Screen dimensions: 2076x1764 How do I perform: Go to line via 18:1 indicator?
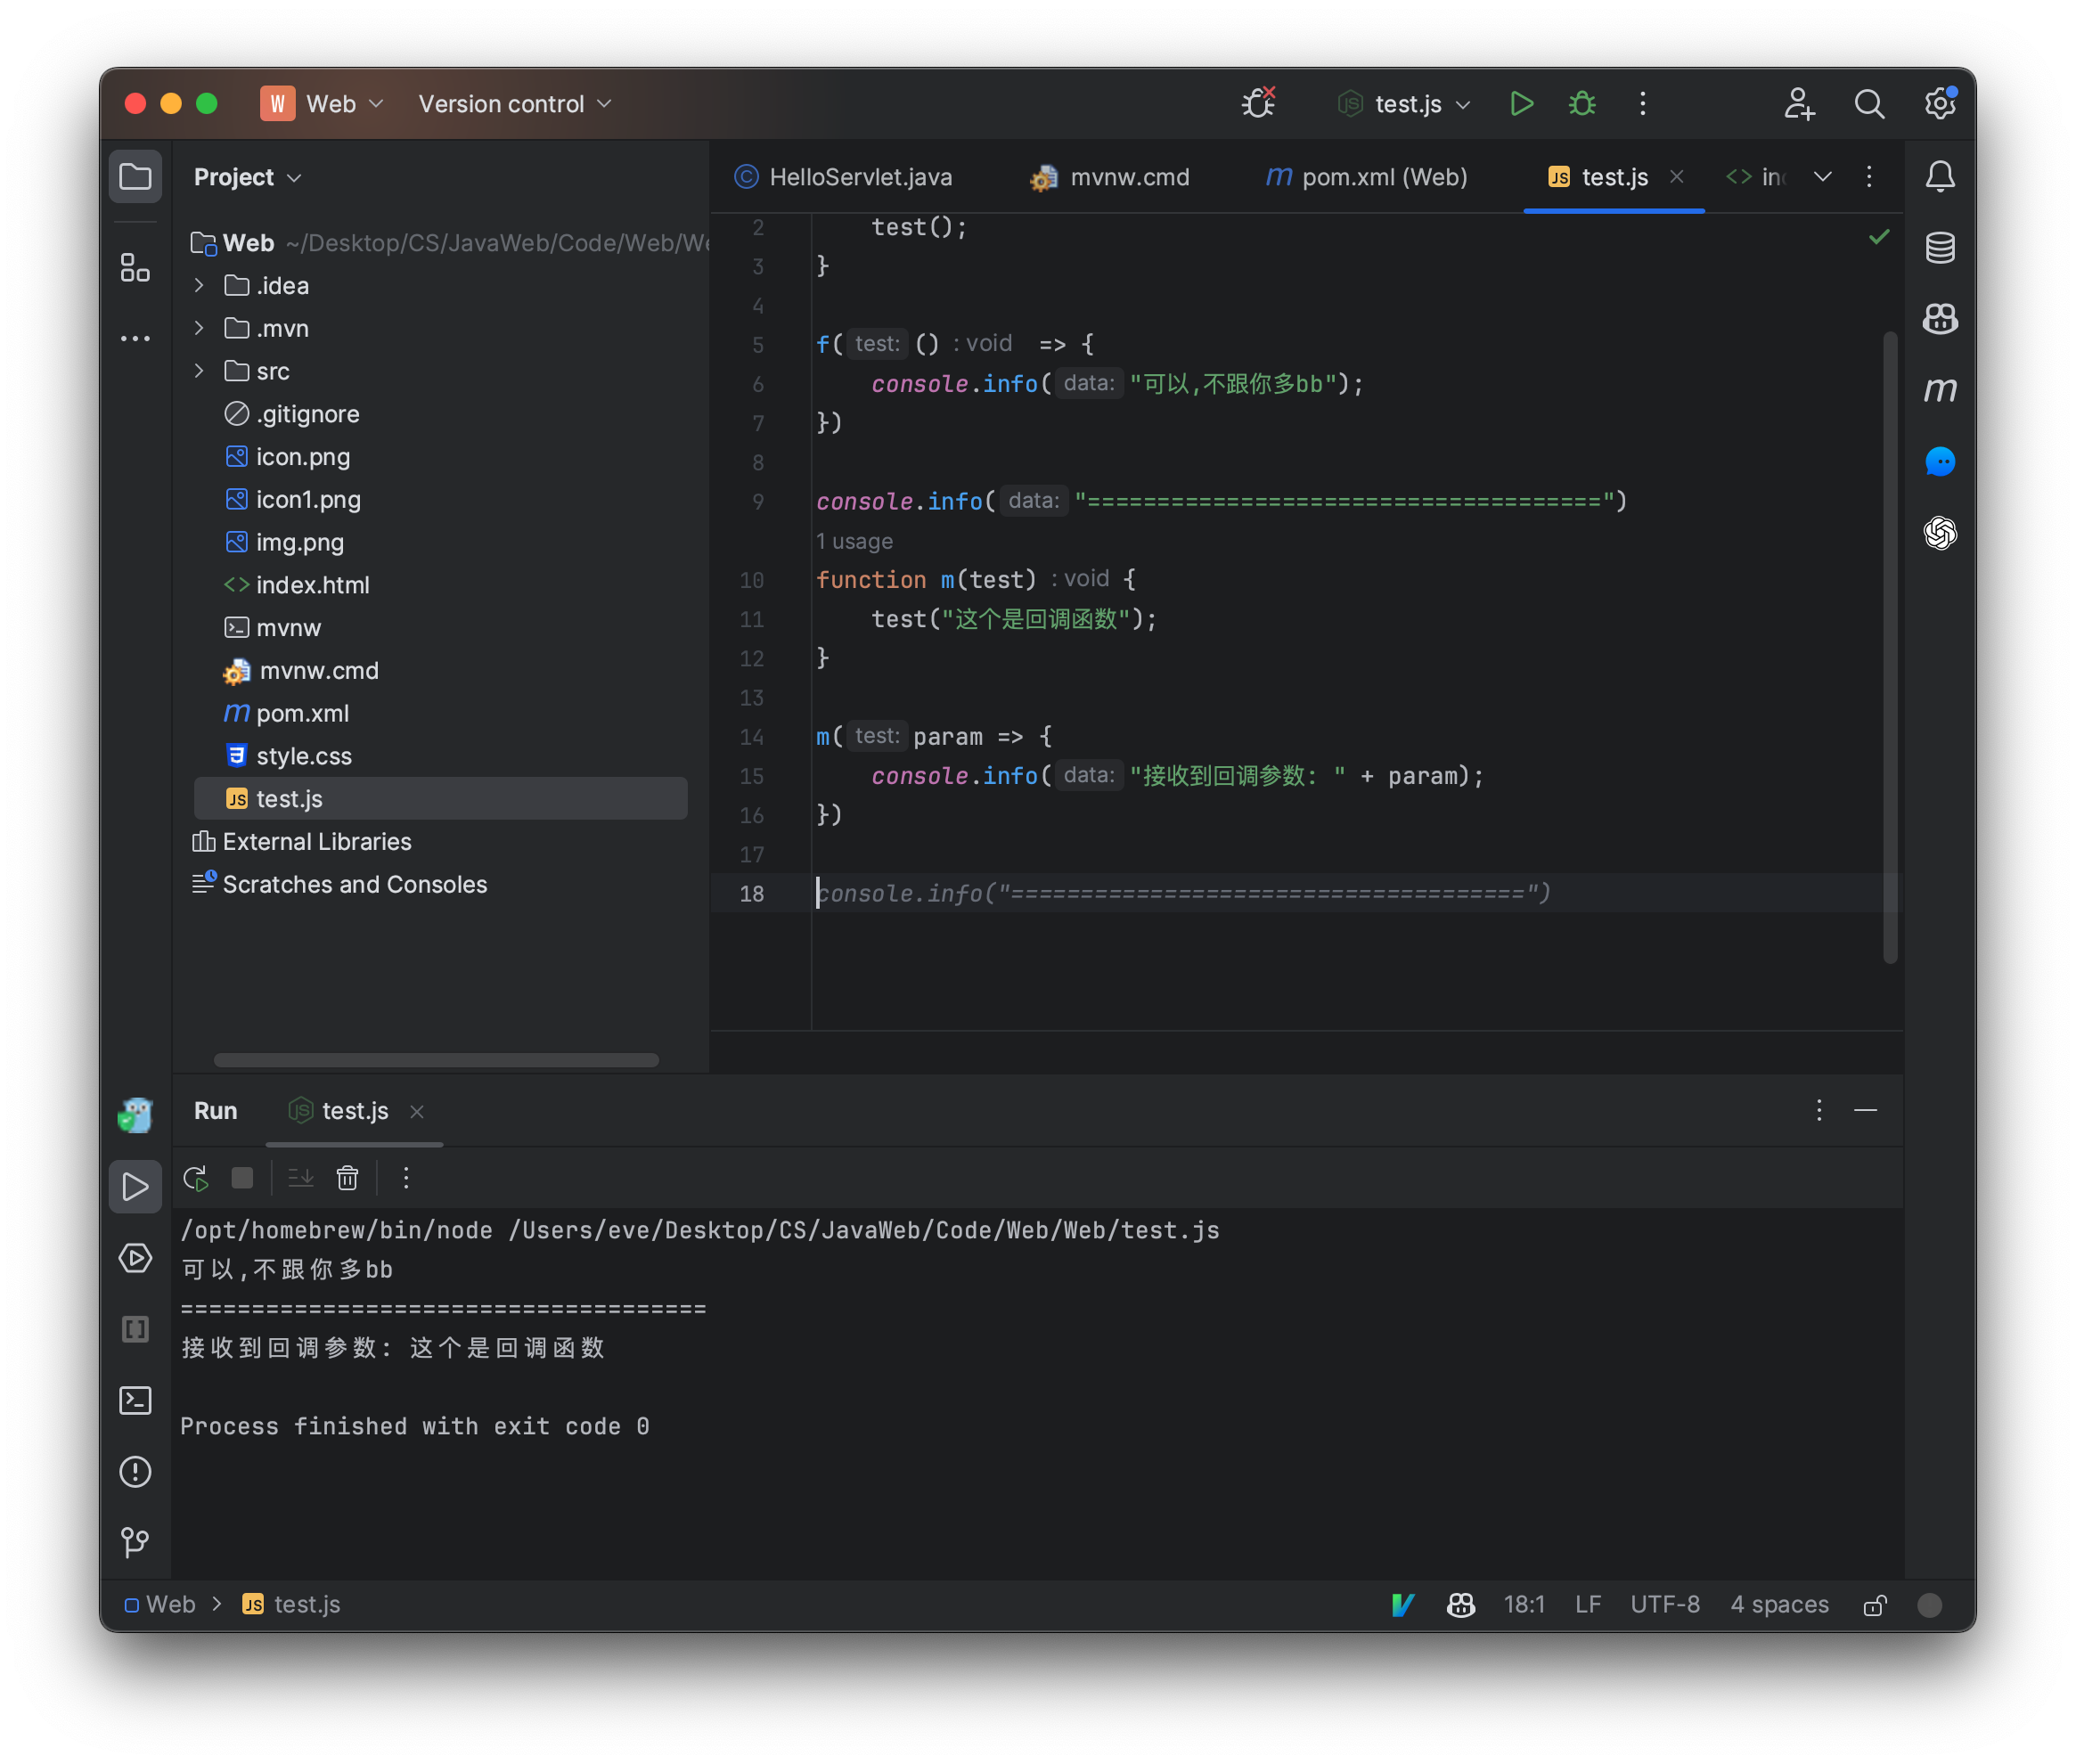tap(1524, 1605)
